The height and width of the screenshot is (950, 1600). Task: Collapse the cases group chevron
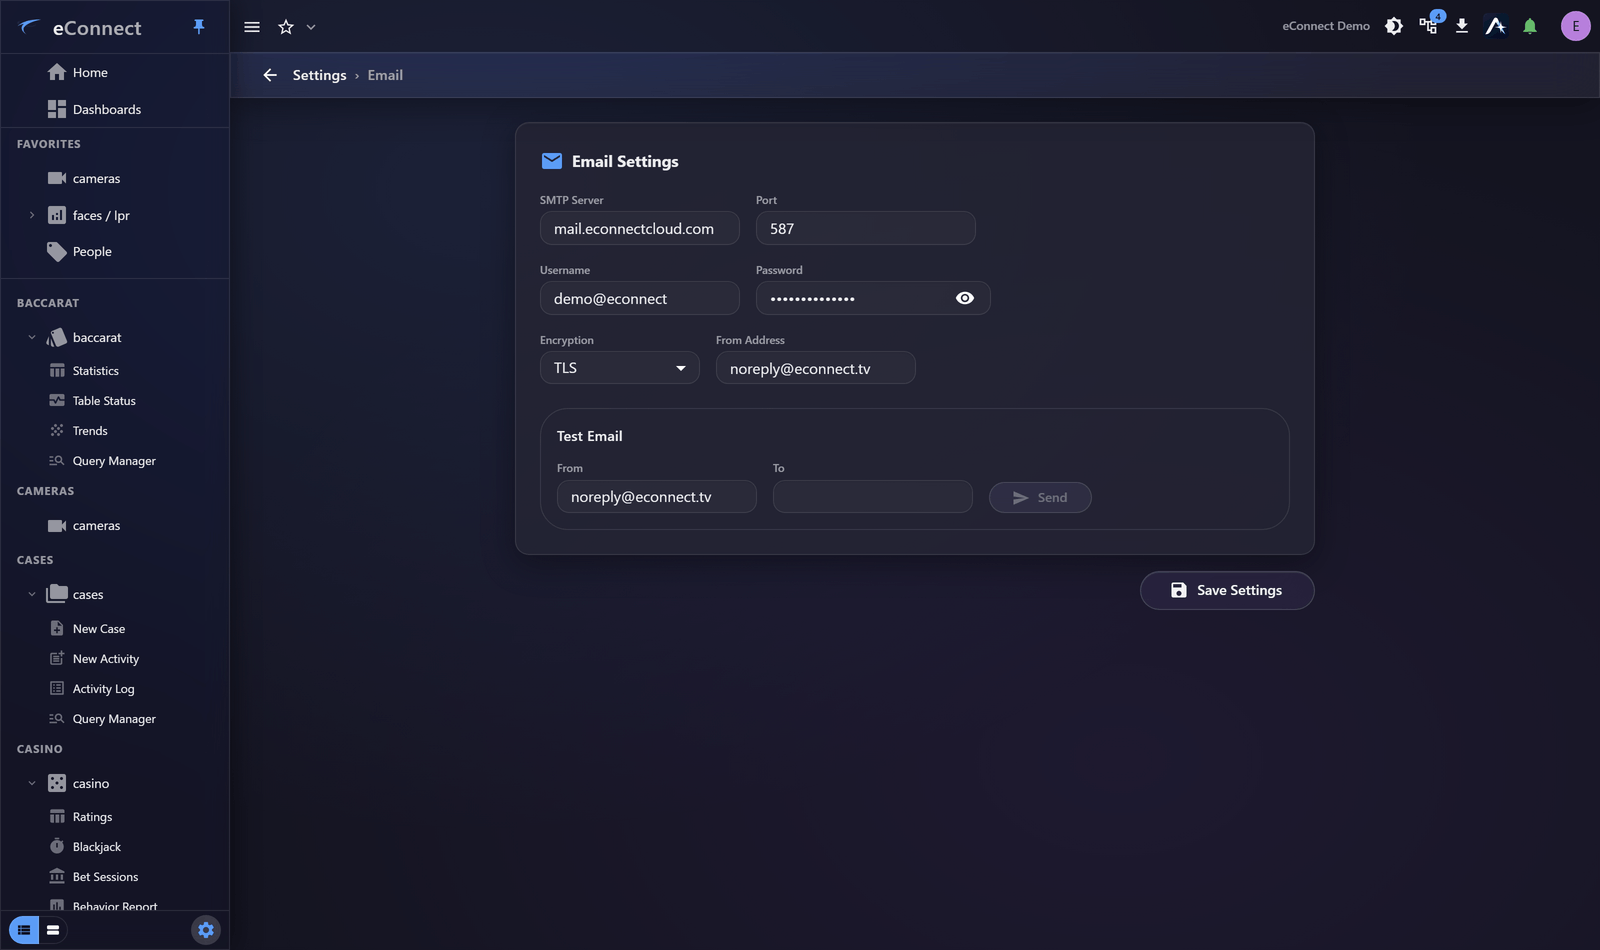pyautogui.click(x=32, y=595)
